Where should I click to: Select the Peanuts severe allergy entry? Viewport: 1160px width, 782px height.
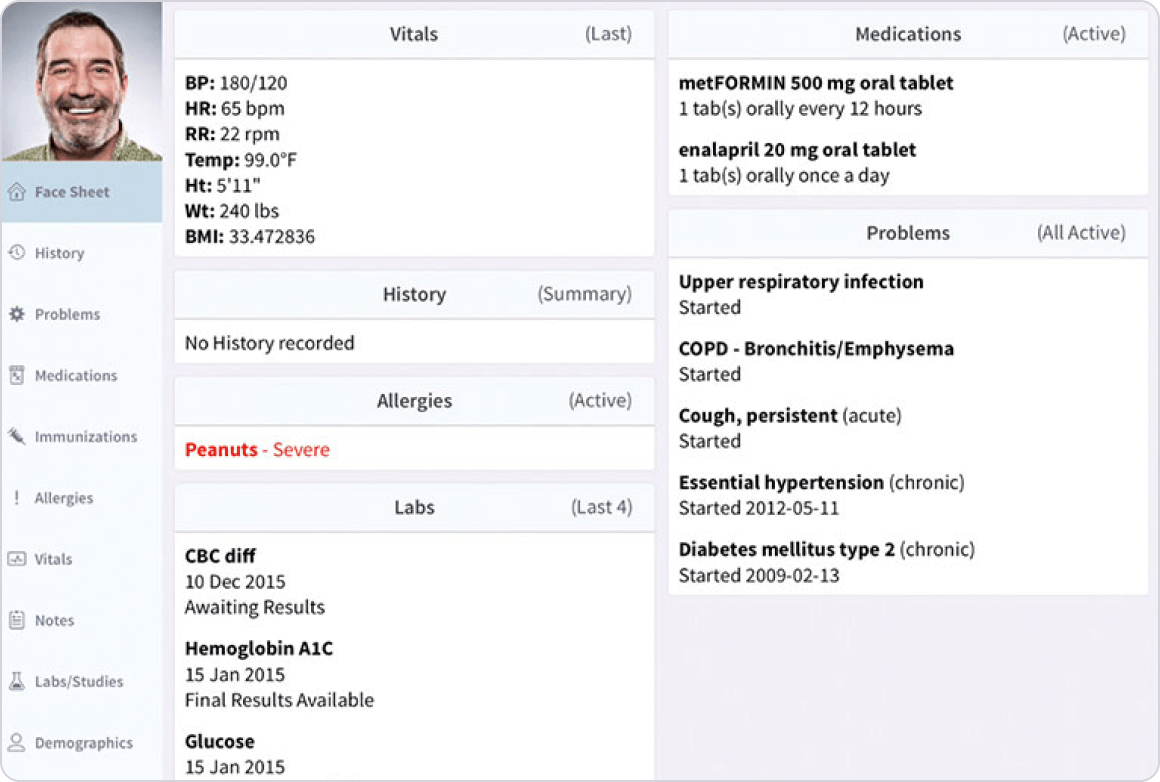coord(257,450)
